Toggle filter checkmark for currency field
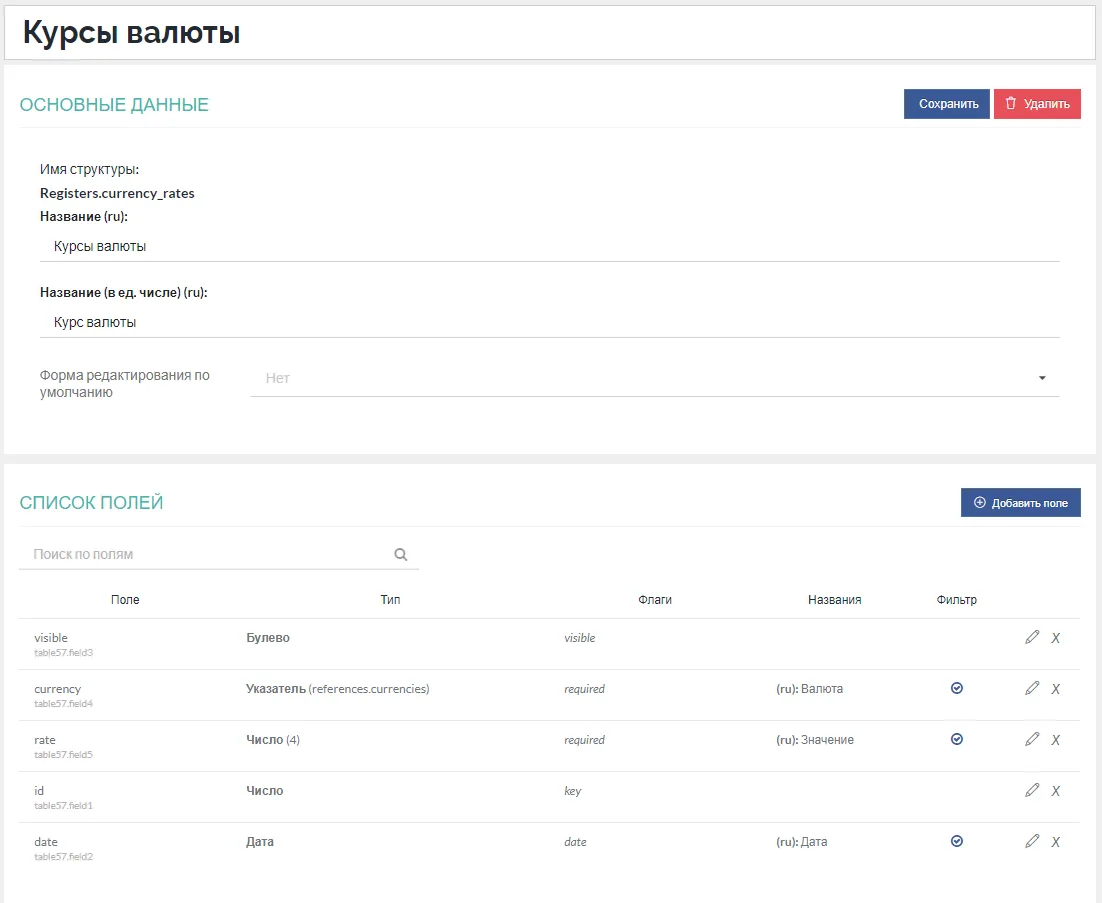 [957, 689]
